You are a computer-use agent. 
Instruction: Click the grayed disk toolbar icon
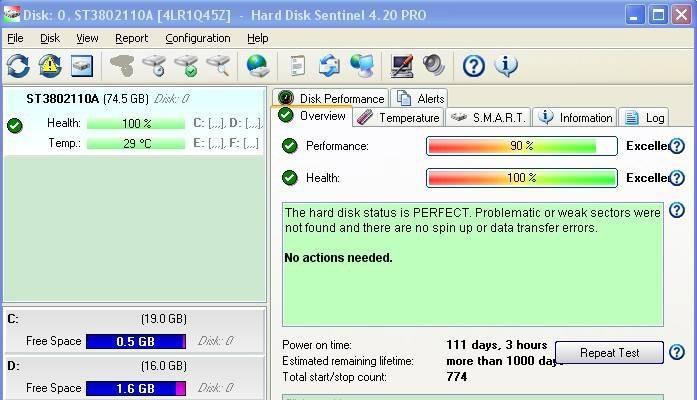coord(122,66)
